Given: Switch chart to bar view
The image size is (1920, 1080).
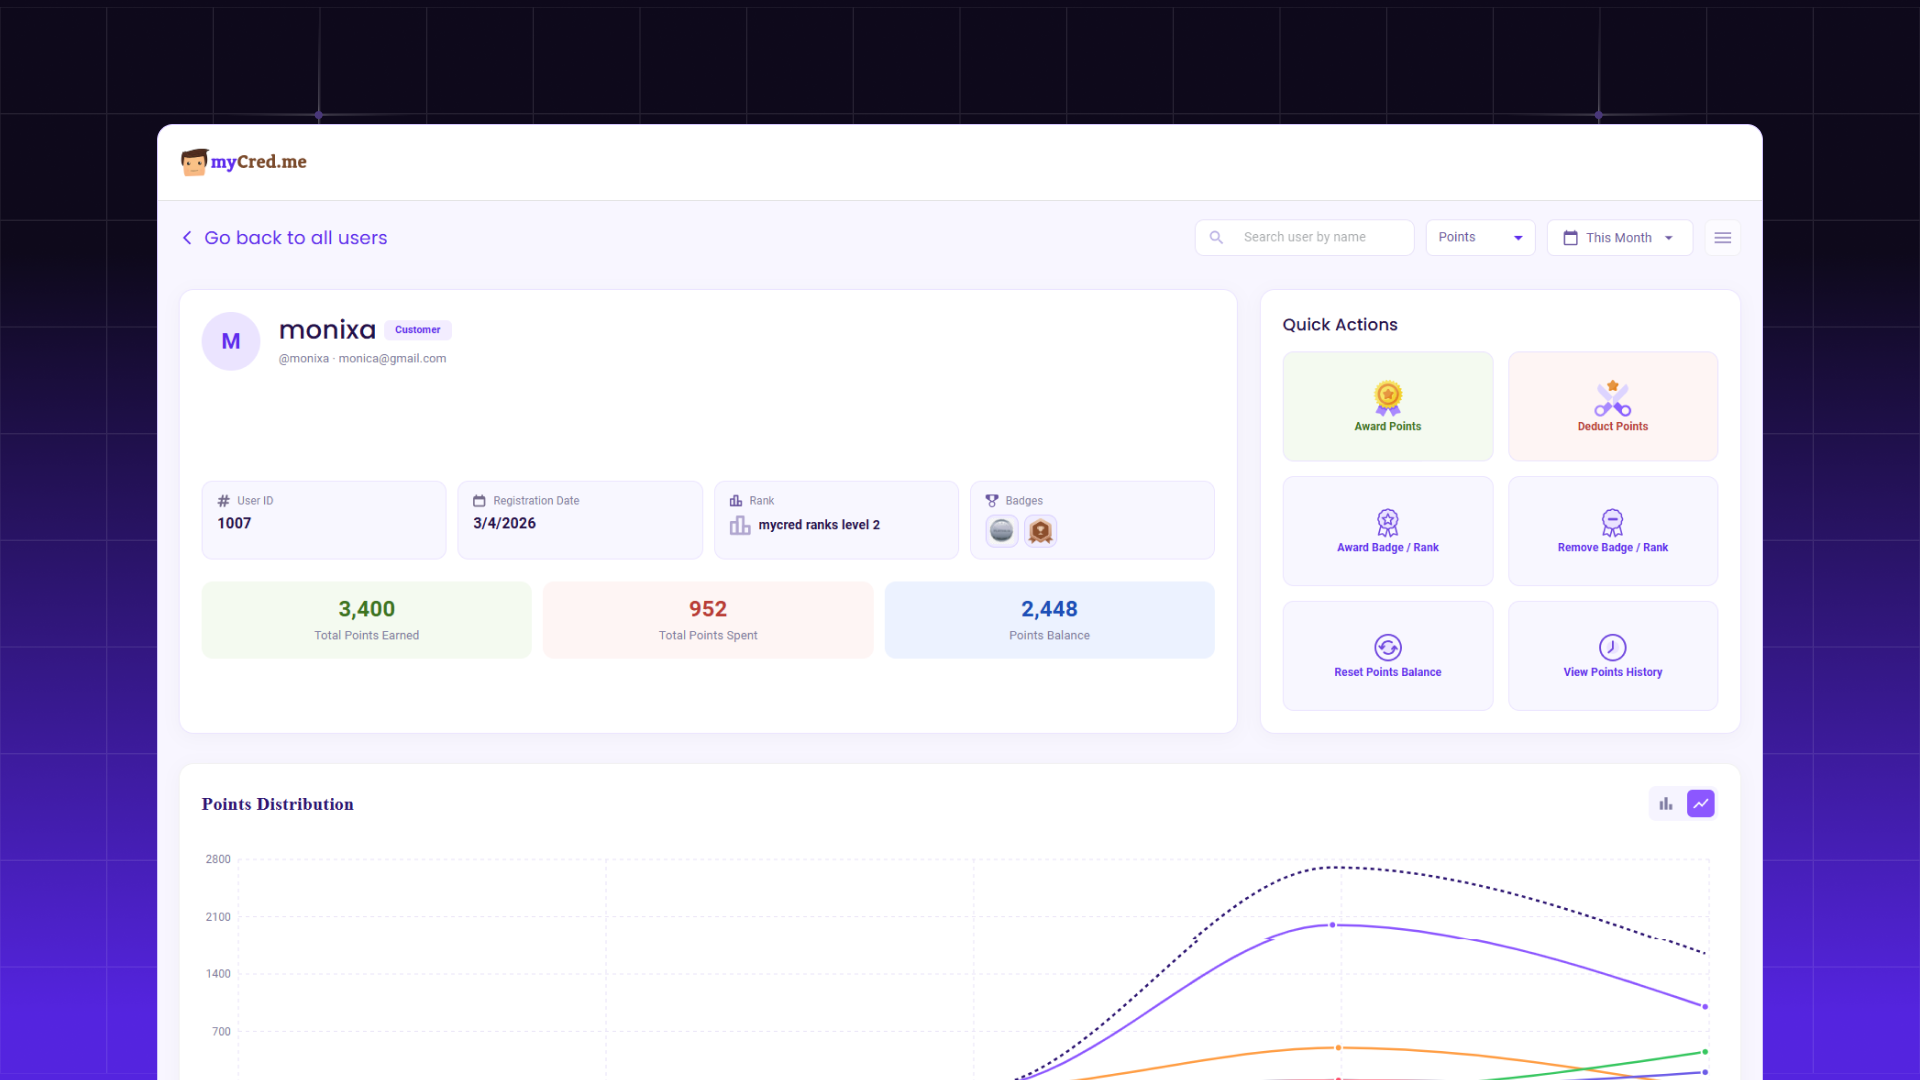Looking at the screenshot, I should click(1666, 804).
